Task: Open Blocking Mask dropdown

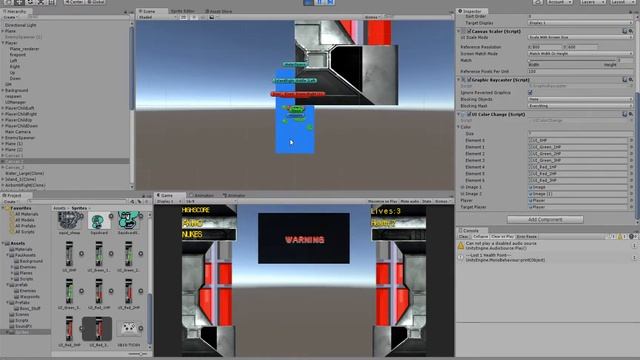Action: [580, 106]
